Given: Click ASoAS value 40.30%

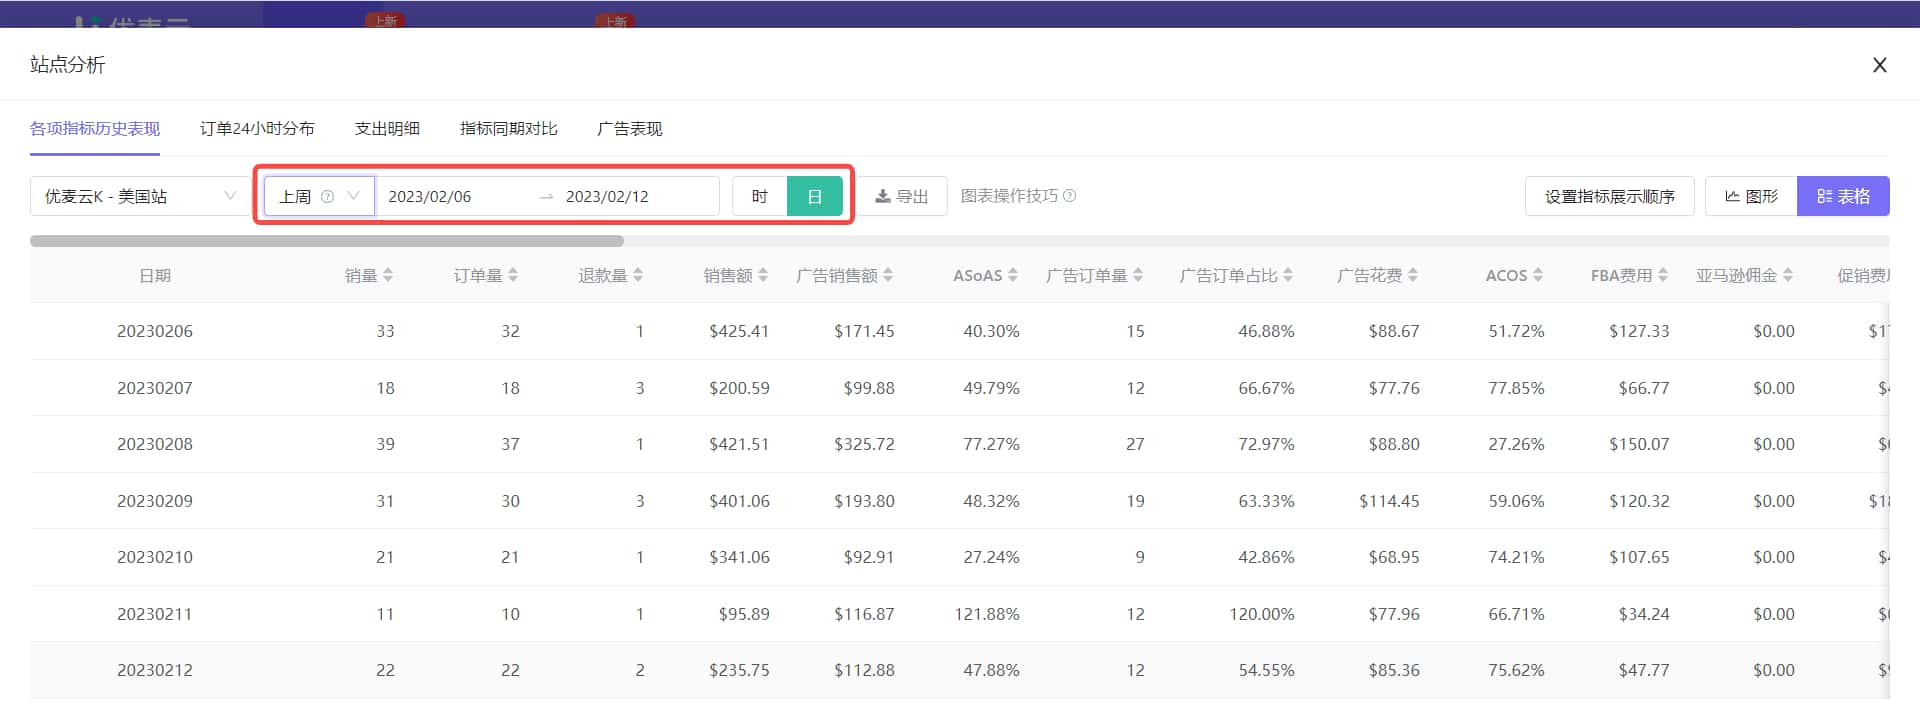Looking at the screenshot, I should point(991,331).
